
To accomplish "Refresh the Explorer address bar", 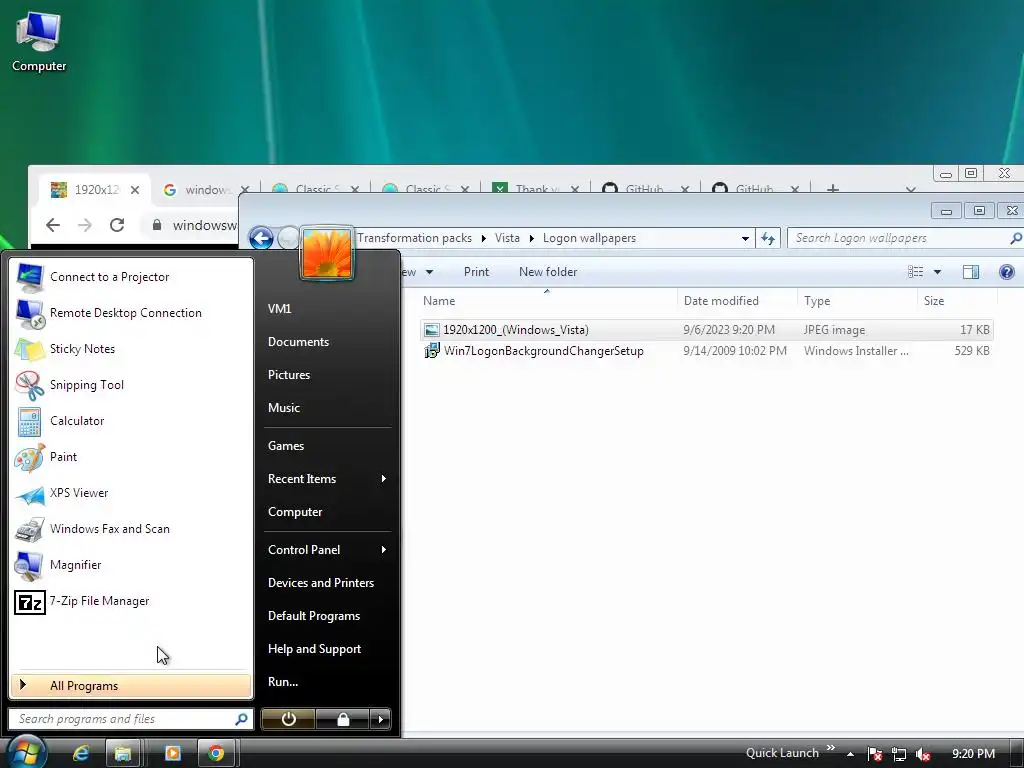I will click(x=768, y=238).
